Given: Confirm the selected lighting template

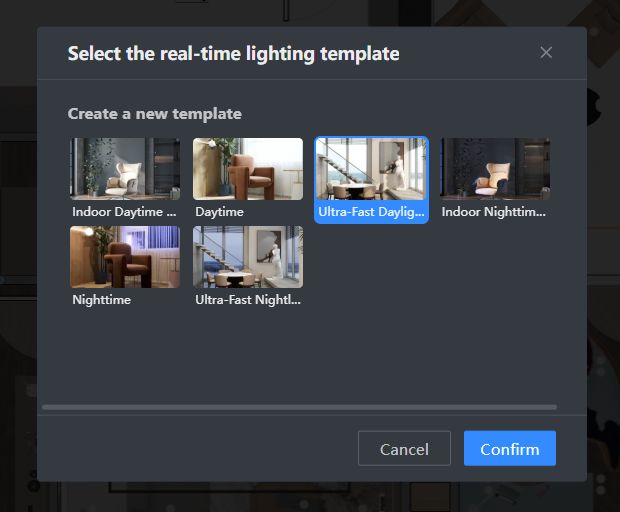Looking at the screenshot, I should click(x=509, y=449).
